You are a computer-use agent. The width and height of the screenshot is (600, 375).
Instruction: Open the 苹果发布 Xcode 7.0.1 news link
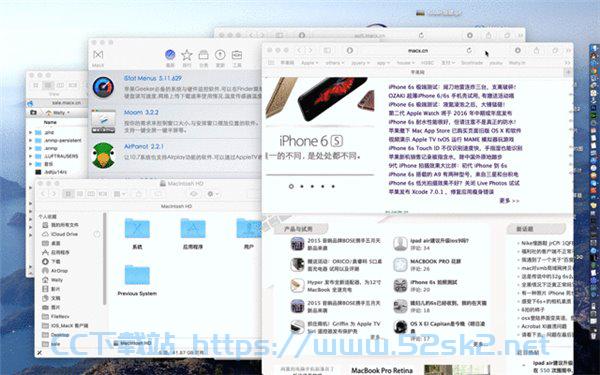pos(441,192)
